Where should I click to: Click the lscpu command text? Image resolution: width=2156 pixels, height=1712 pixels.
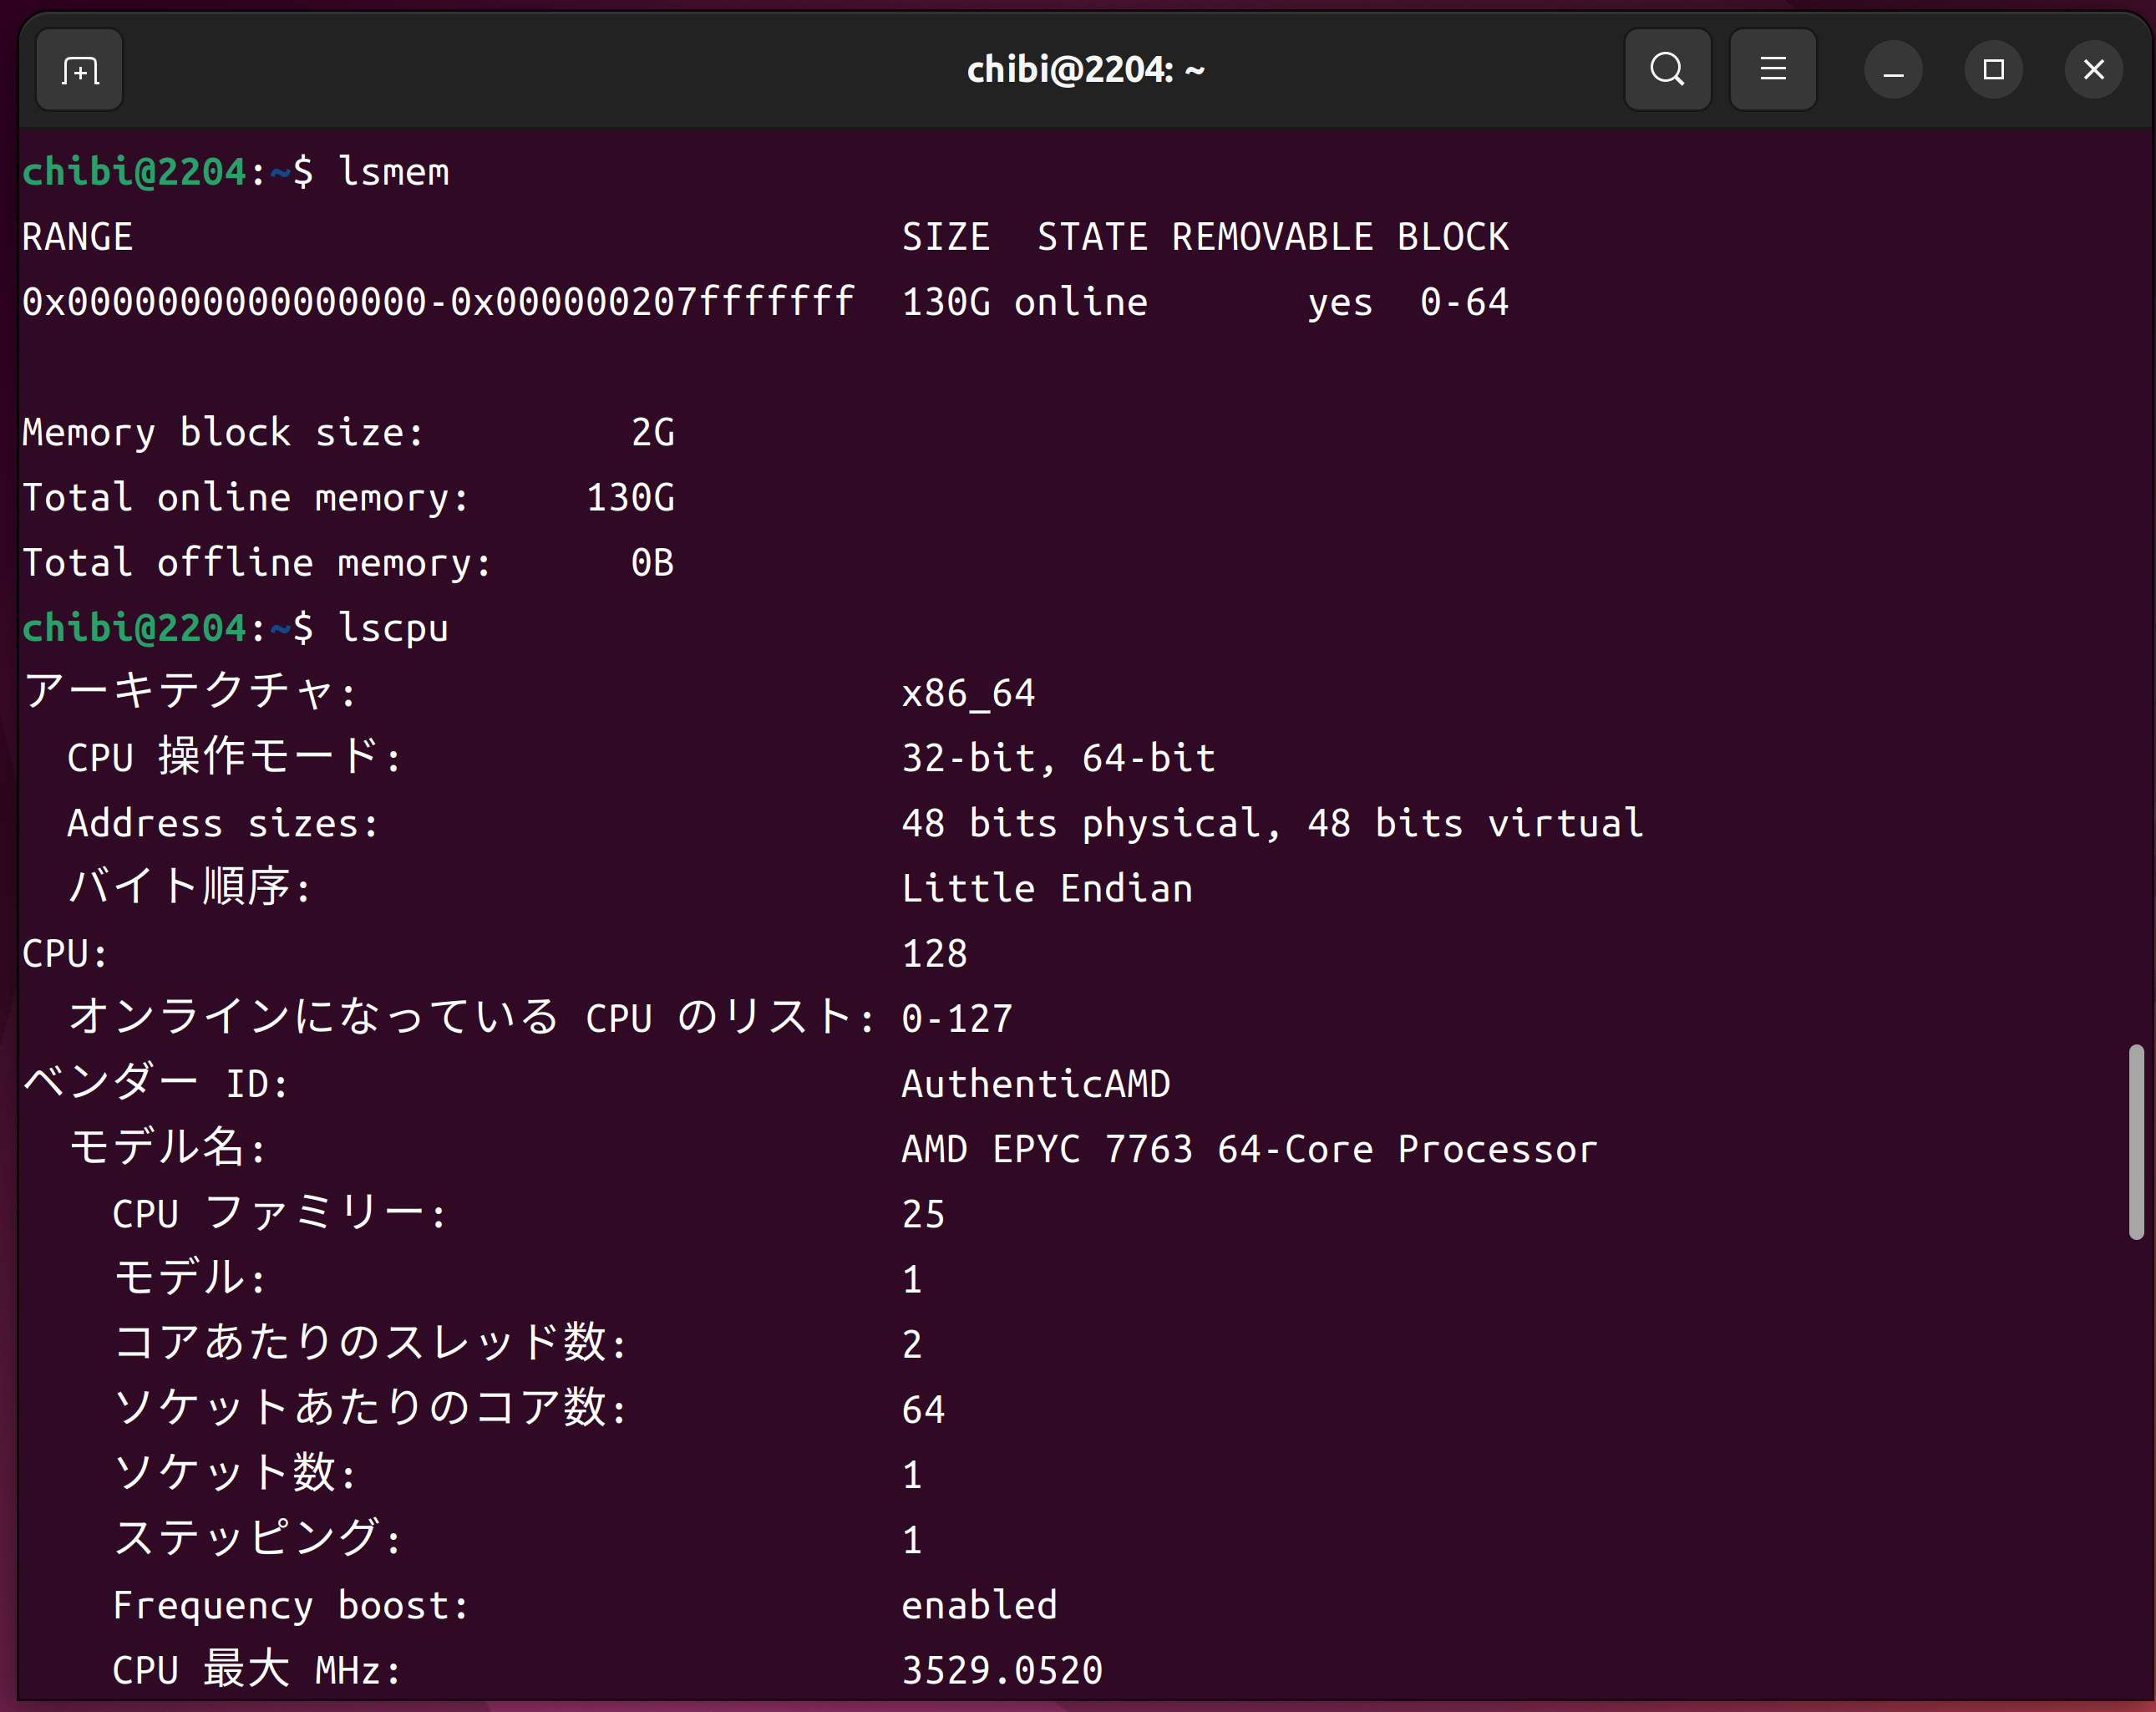(x=394, y=628)
